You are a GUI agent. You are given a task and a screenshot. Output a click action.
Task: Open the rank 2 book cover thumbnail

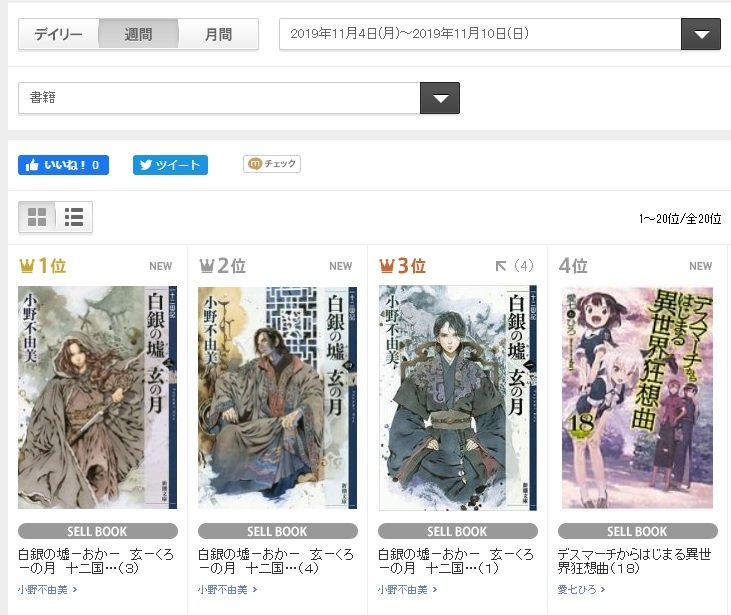[277, 397]
